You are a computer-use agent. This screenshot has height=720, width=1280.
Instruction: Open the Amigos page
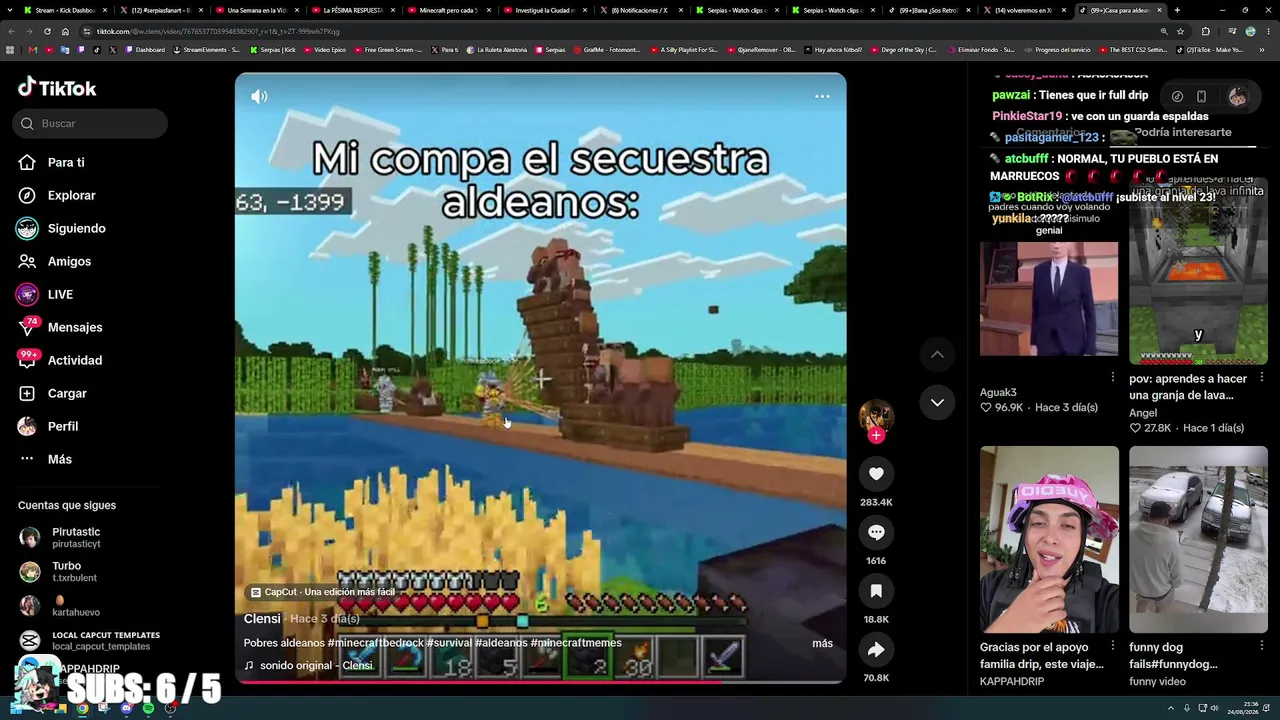[x=69, y=261]
